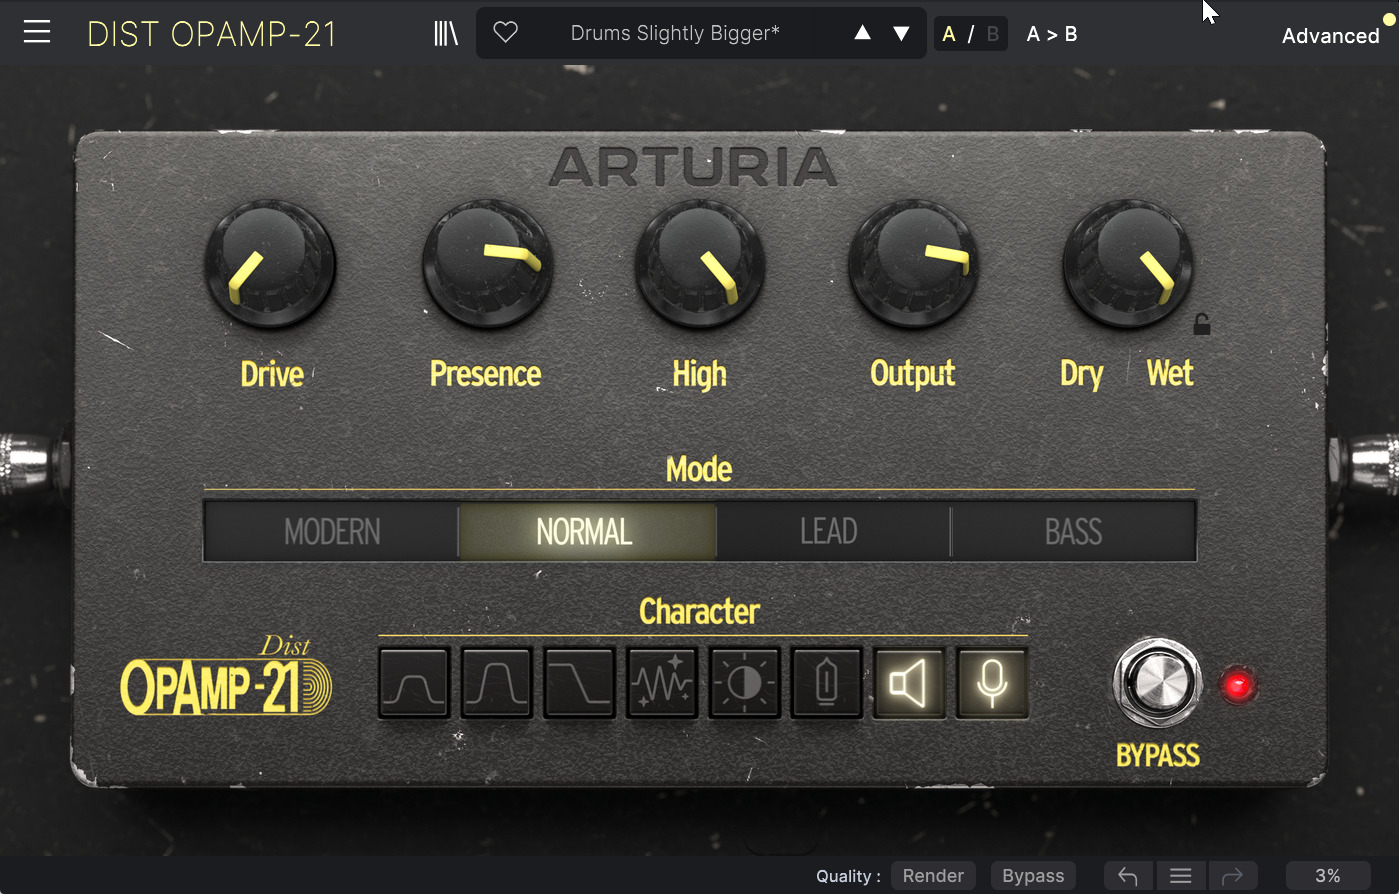Screen dimensions: 1399x894
Task: Open preset name Drums Slightly Bigger
Action: click(675, 33)
